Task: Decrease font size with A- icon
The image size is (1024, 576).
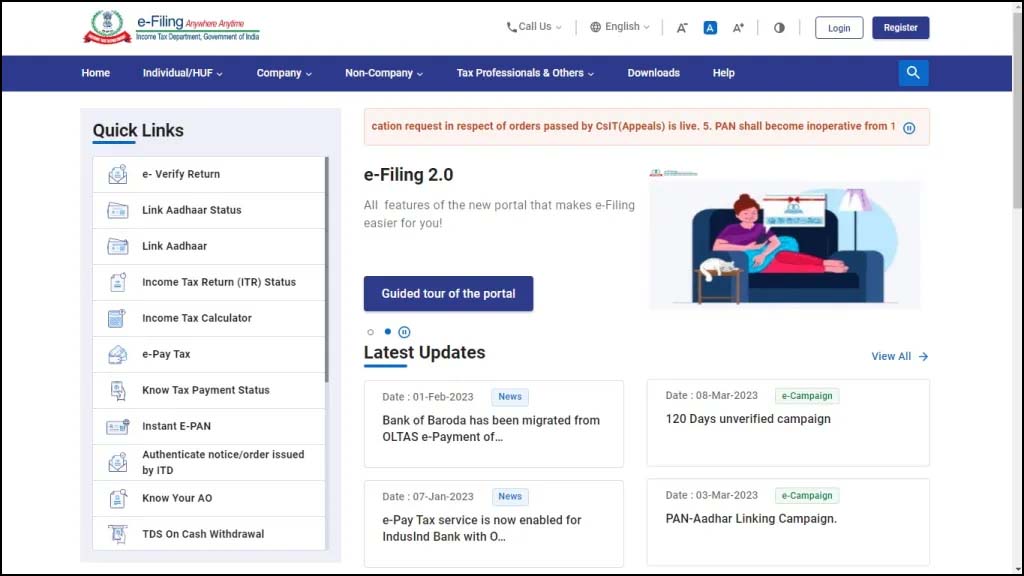Action: click(682, 28)
